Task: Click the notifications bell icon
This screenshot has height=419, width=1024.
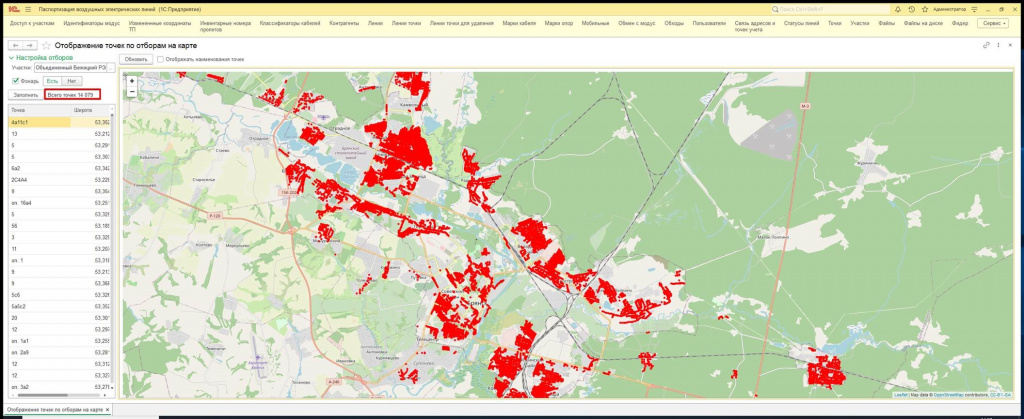Action: (897, 8)
